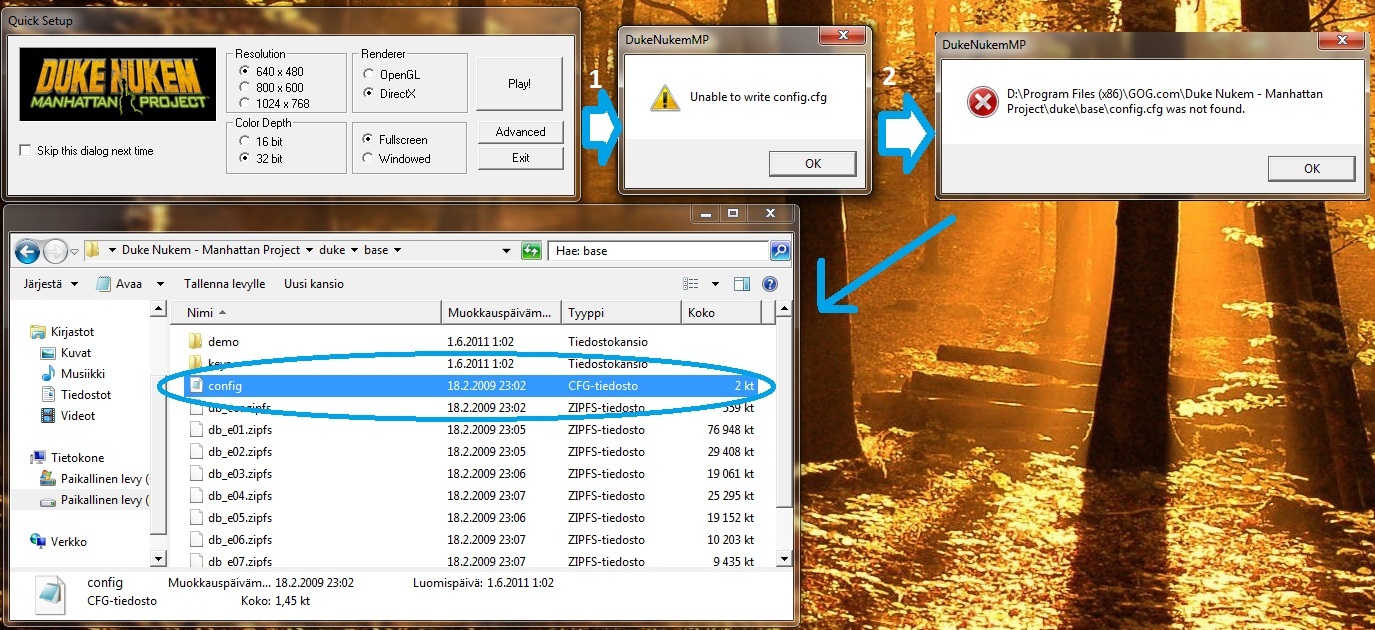Select 16 bit color depth
Screen dimensions: 1375x630
coord(245,142)
